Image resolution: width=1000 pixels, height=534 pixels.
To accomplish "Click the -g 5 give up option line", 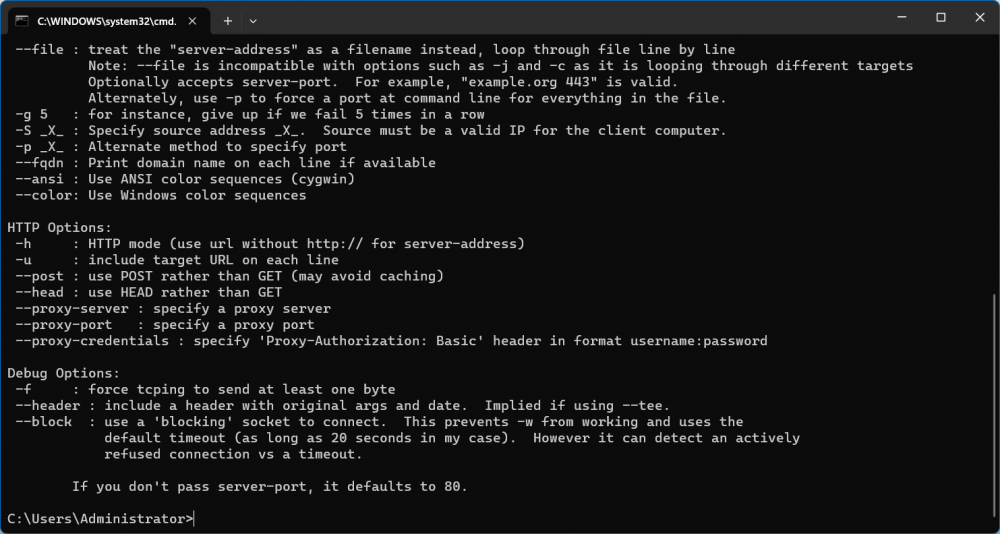I will point(250,115).
